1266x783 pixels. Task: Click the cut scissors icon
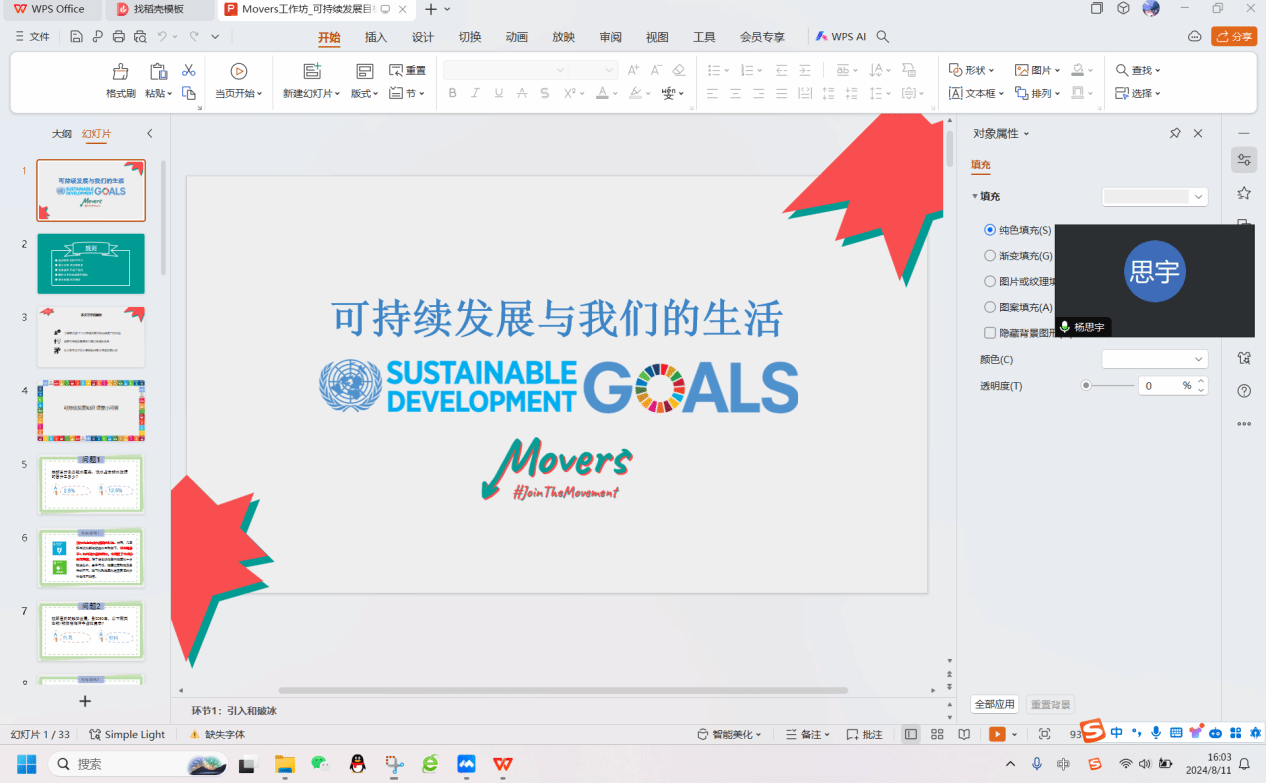(x=188, y=71)
